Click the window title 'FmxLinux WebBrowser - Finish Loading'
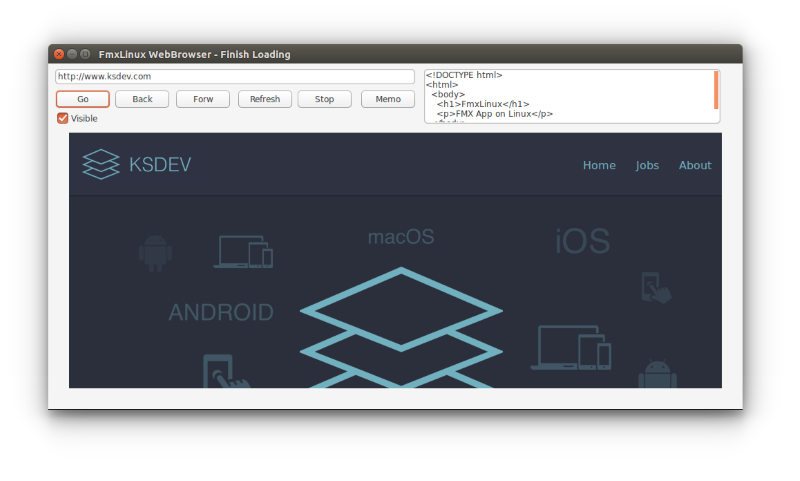 pos(194,55)
